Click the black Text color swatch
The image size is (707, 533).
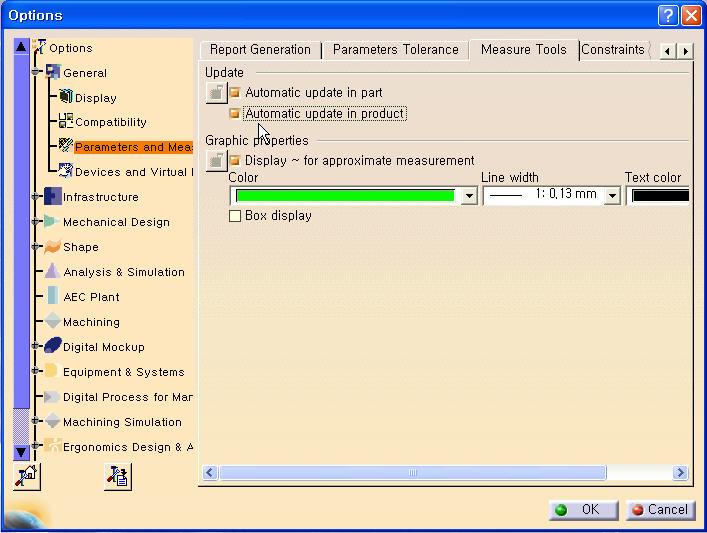pos(660,196)
